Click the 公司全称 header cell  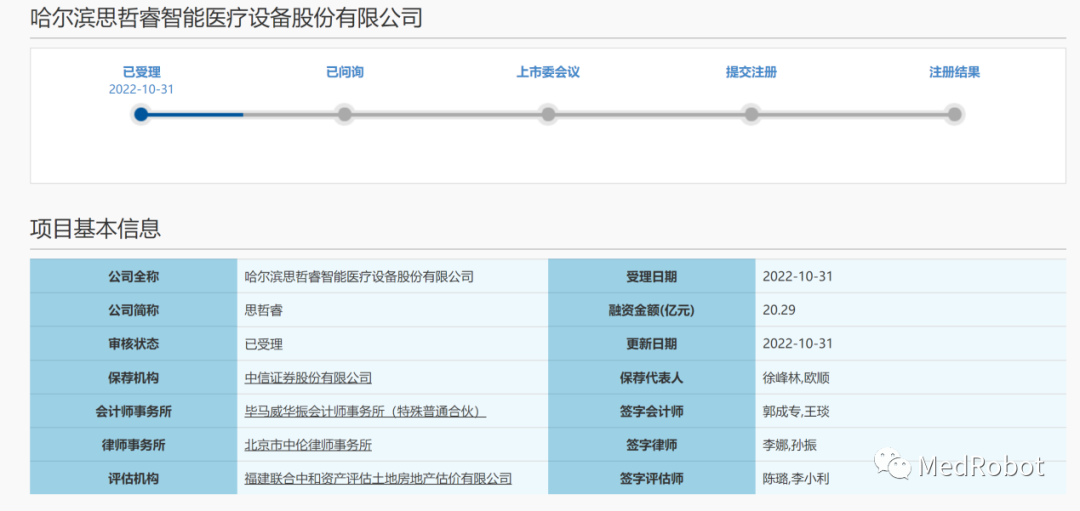(x=134, y=277)
